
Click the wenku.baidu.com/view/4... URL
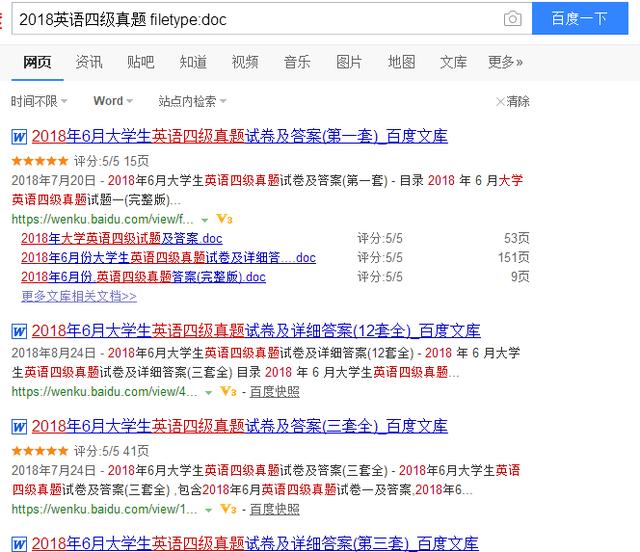[104, 392]
